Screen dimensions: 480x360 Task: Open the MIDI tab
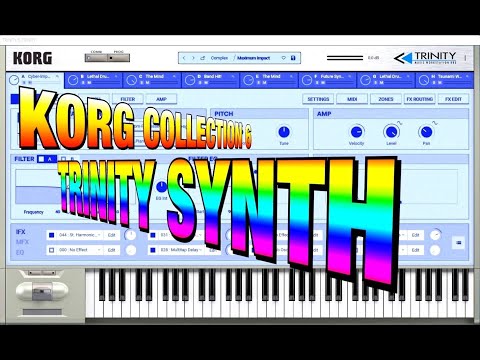coord(352,99)
